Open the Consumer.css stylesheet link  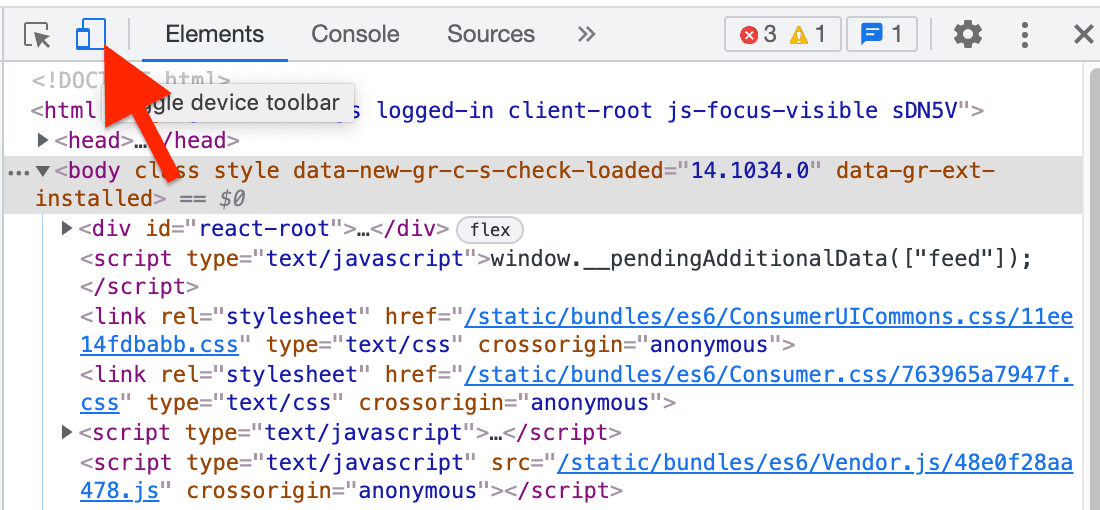click(x=768, y=375)
